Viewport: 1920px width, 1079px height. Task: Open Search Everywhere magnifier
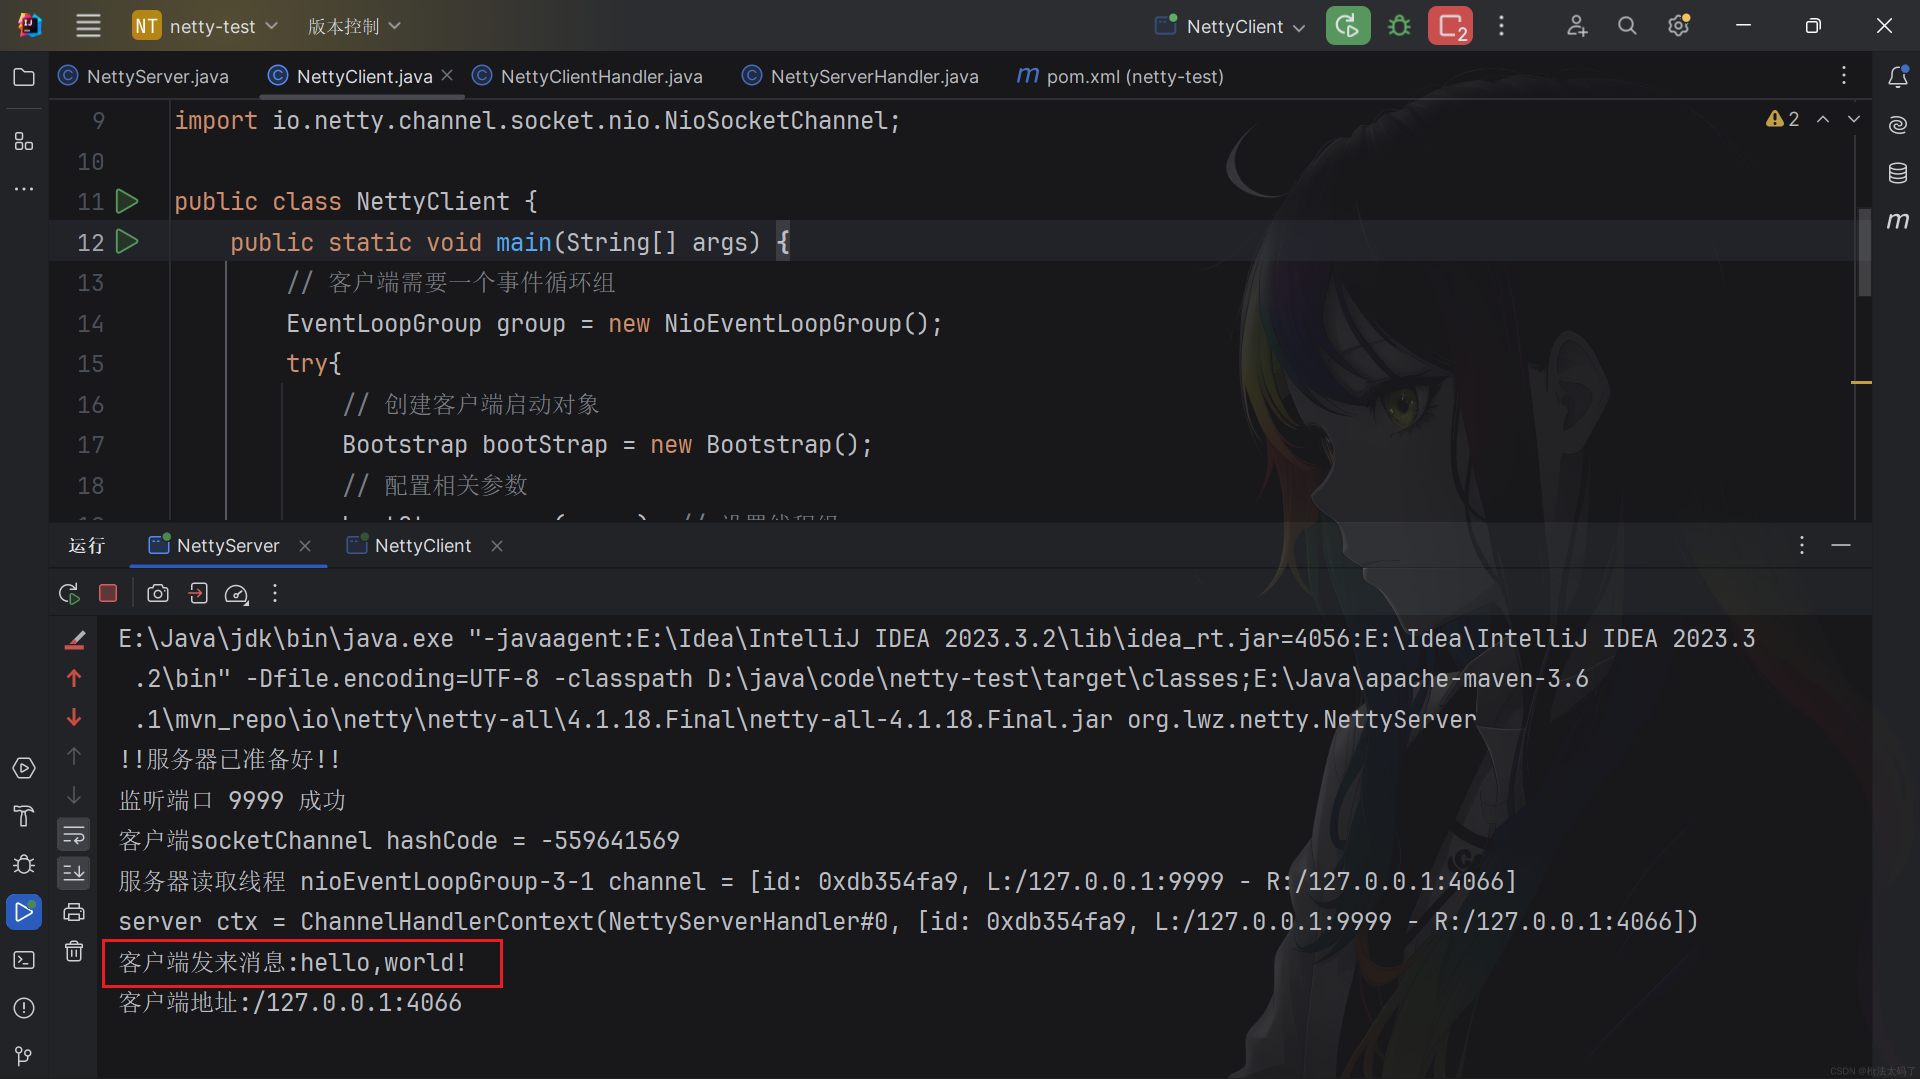tap(1627, 26)
